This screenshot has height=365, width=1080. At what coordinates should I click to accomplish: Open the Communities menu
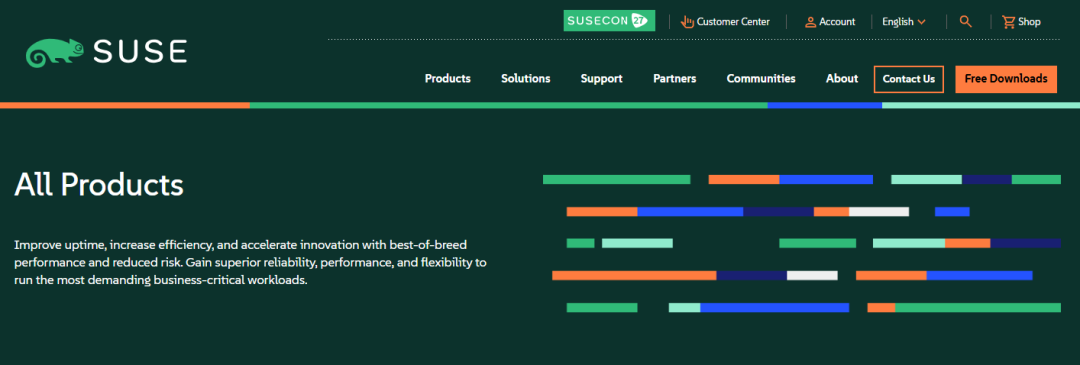click(761, 79)
